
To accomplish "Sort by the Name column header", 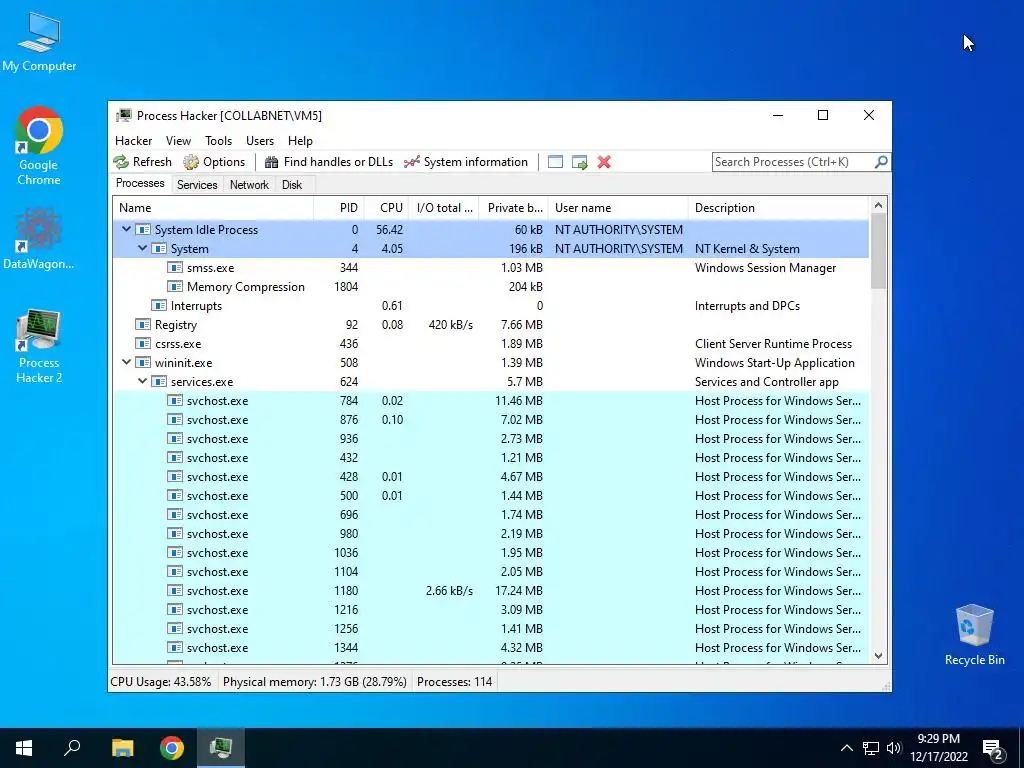I will 213,208.
